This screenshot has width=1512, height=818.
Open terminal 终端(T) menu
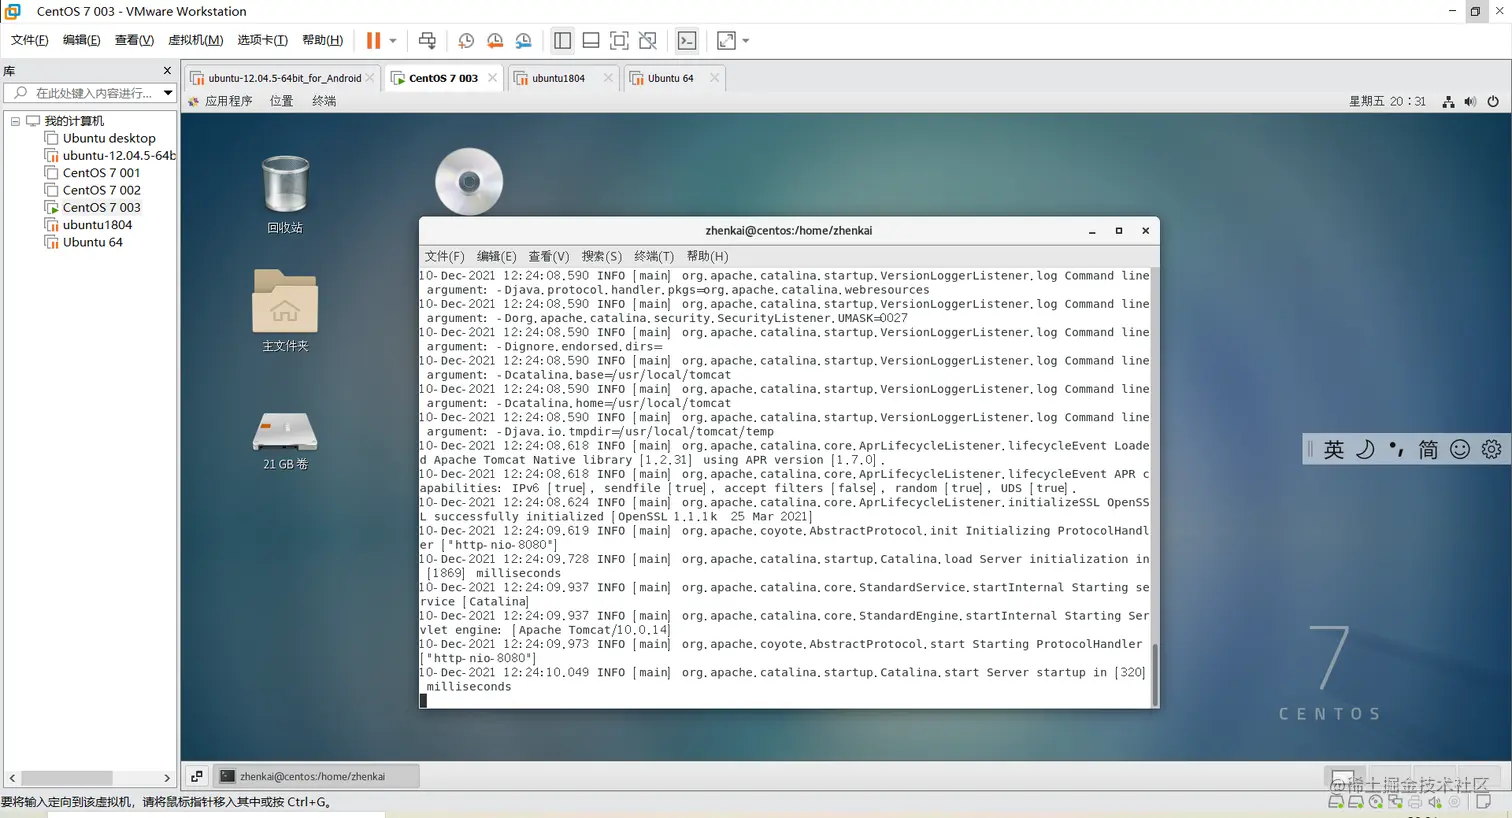point(654,257)
